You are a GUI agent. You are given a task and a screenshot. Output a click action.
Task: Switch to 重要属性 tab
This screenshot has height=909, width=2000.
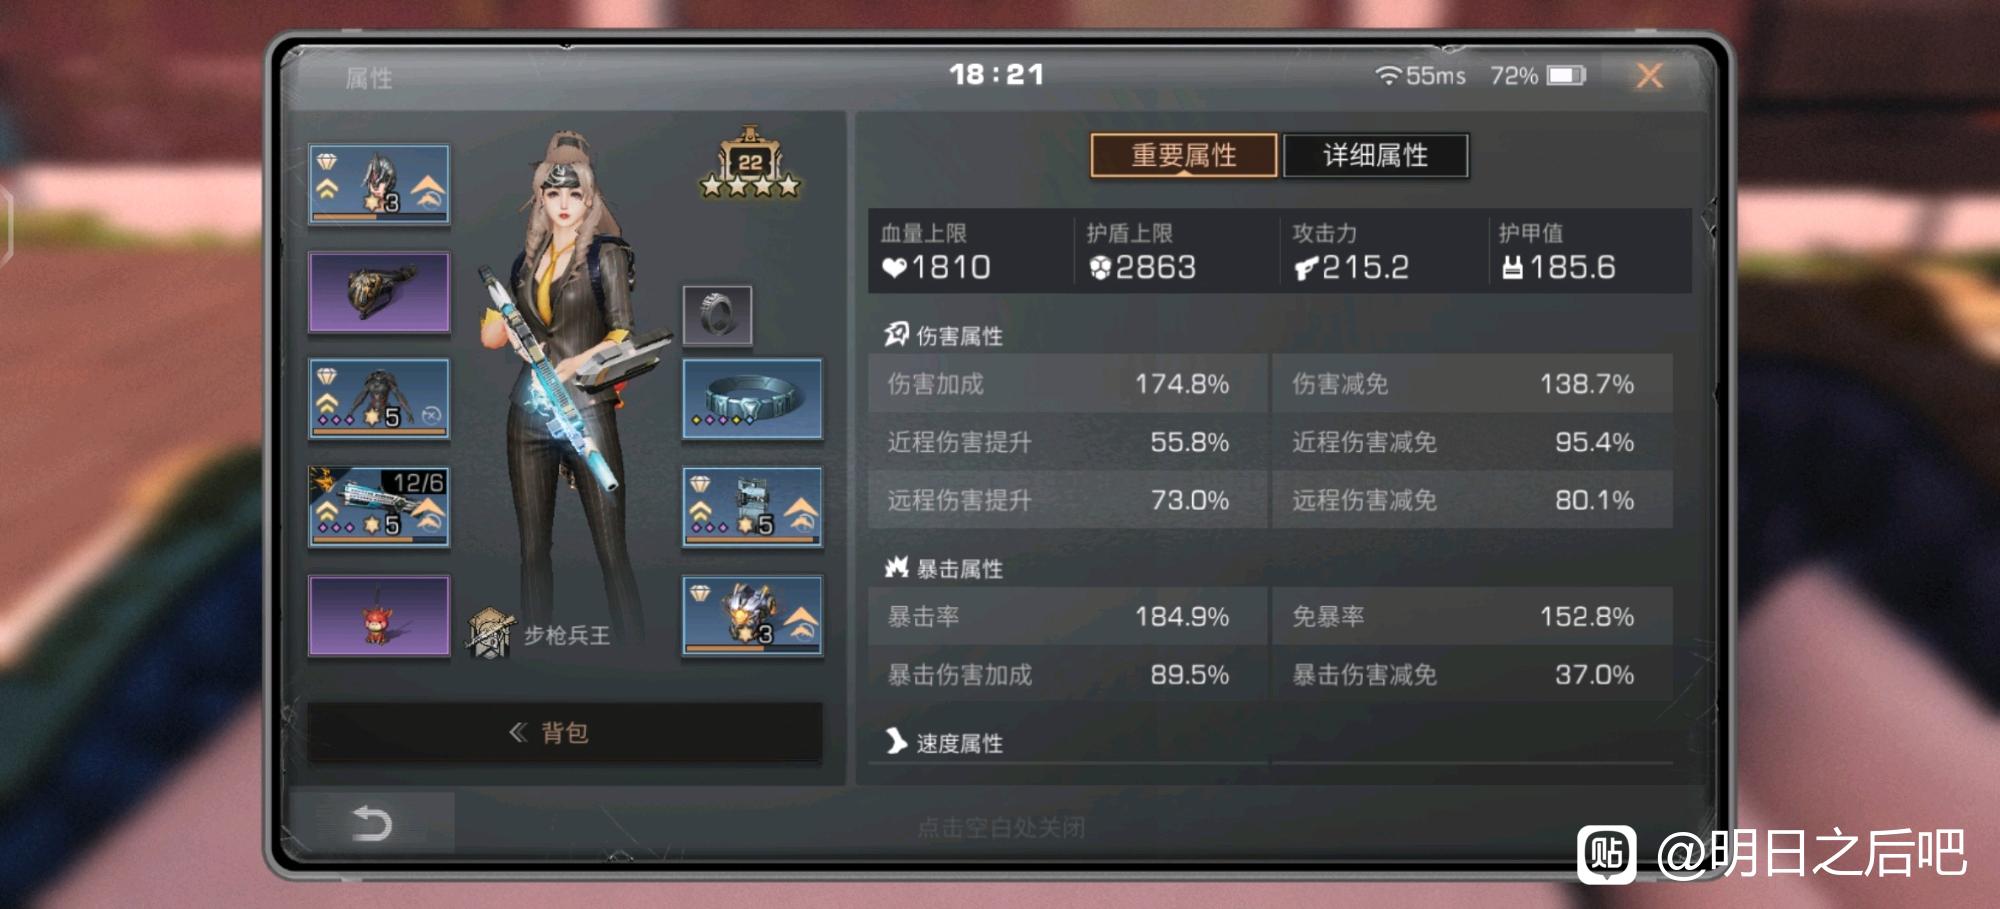[1184, 155]
